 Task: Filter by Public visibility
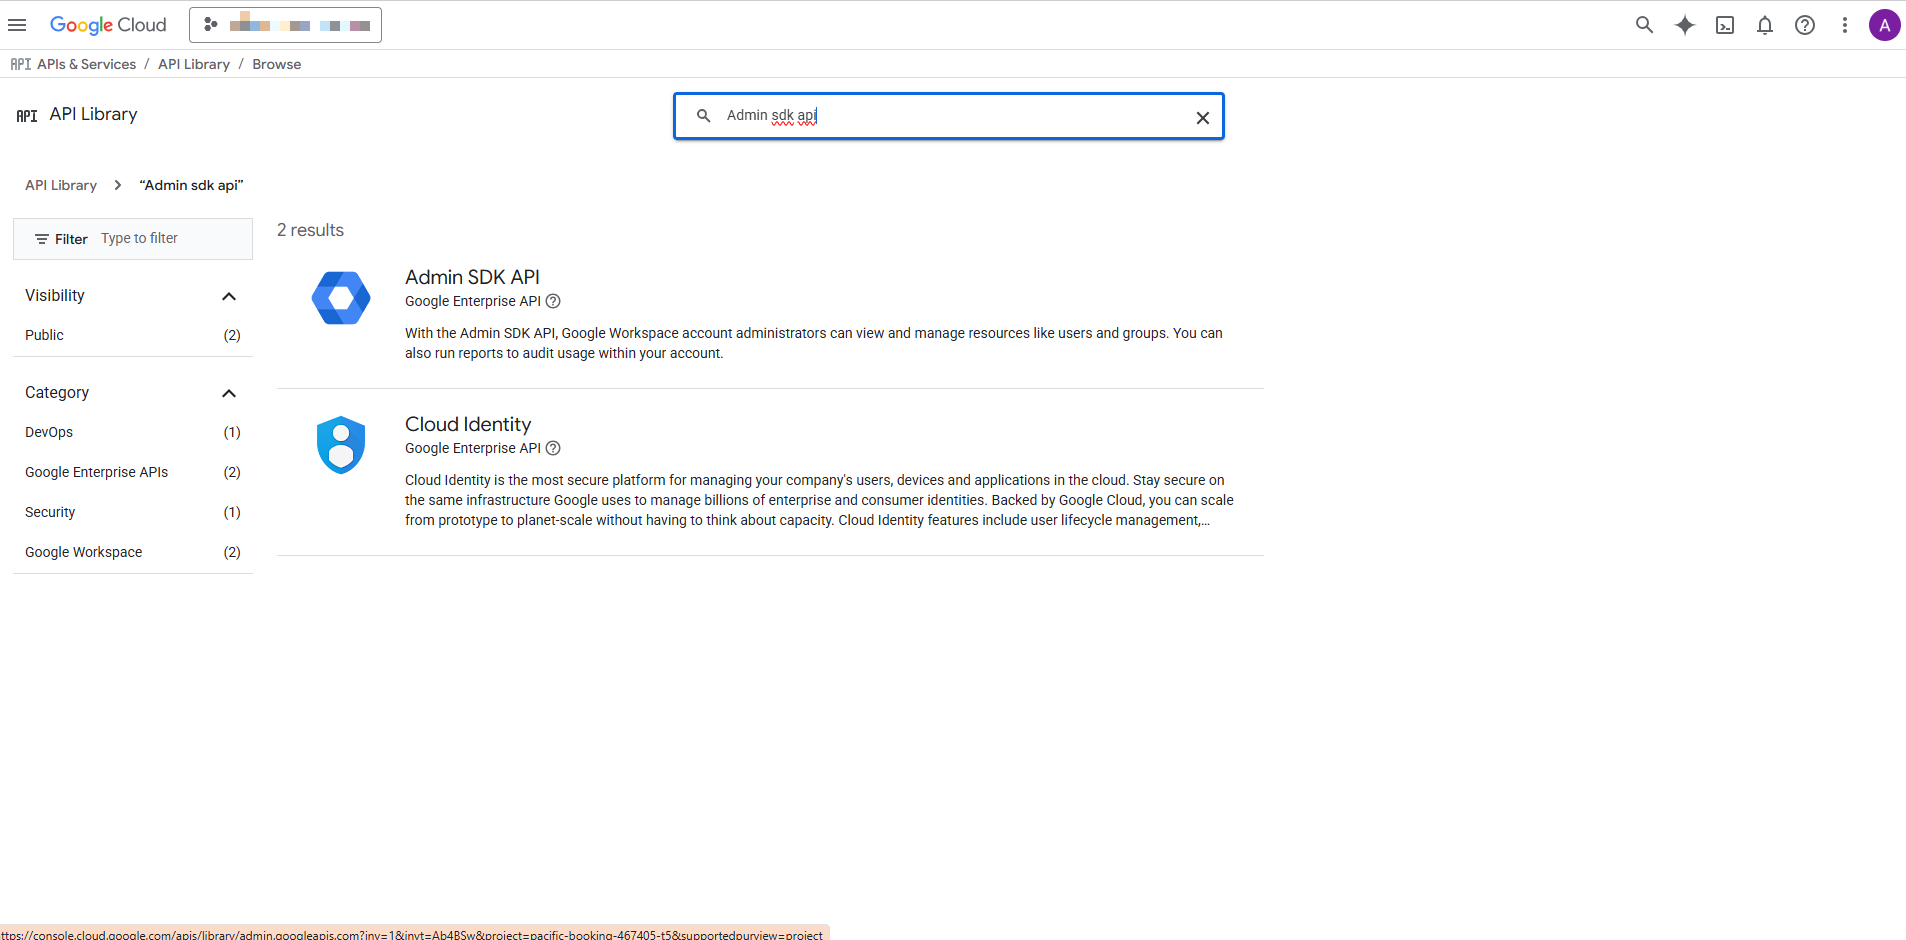click(x=133, y=335)
